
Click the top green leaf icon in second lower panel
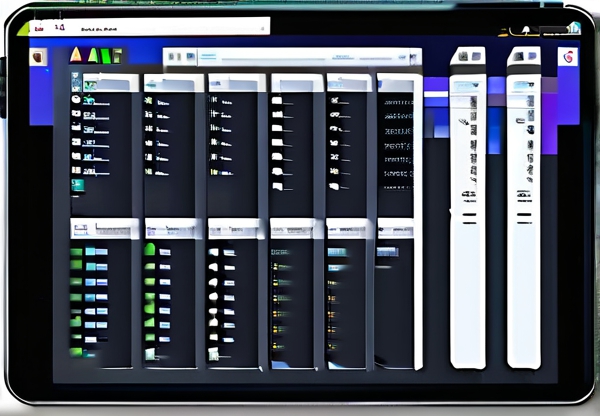(150, 250)
